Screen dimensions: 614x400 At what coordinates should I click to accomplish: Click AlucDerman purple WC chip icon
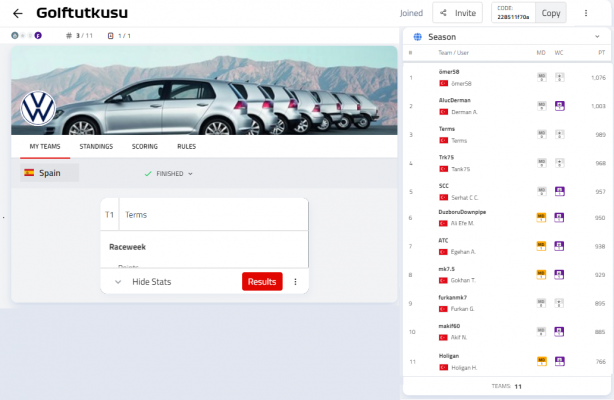click(560, 106)
